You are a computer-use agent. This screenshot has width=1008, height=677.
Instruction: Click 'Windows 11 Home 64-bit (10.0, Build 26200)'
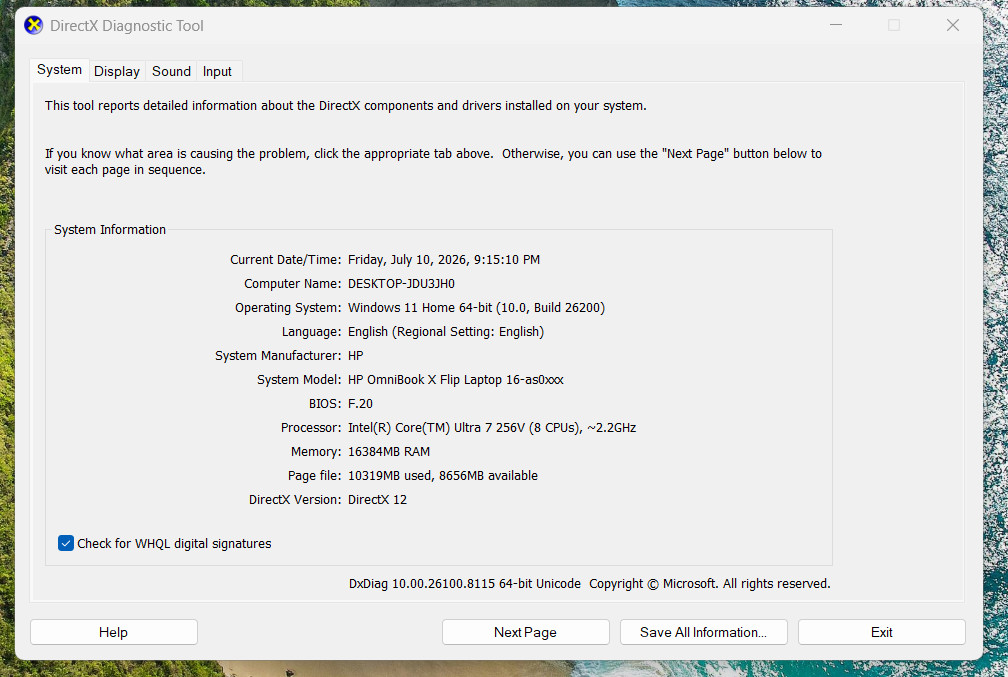click(476, 308)
